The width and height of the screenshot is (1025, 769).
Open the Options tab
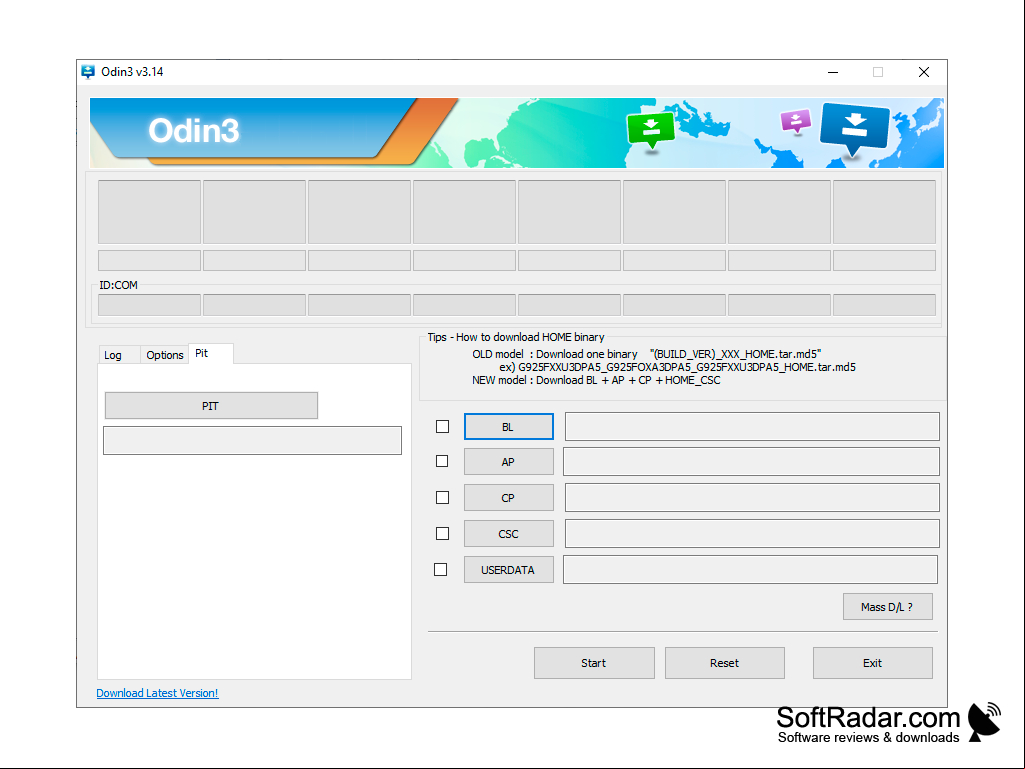165,355
